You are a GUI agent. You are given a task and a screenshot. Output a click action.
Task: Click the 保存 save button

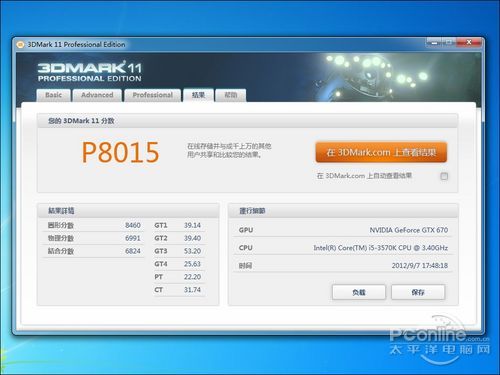pyautogui.click(x=418, y=292)
